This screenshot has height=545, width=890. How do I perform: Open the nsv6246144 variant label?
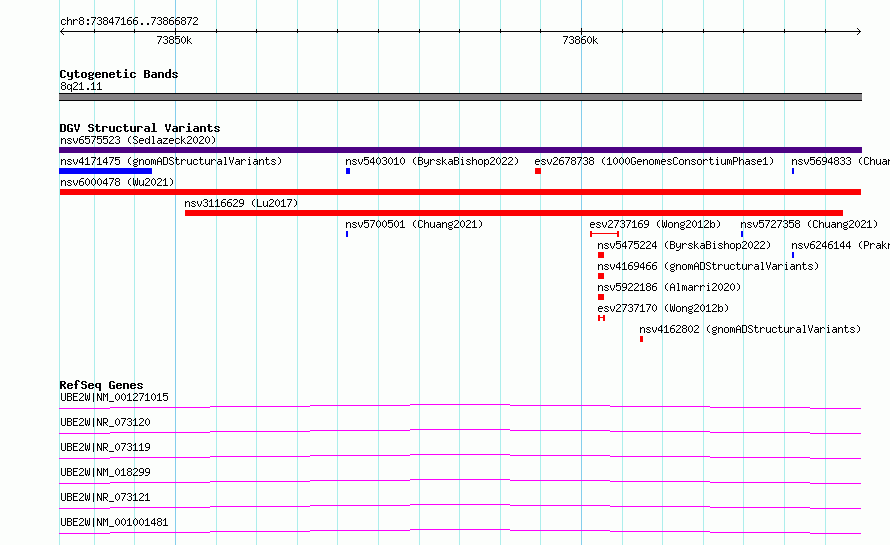(841, 245)
